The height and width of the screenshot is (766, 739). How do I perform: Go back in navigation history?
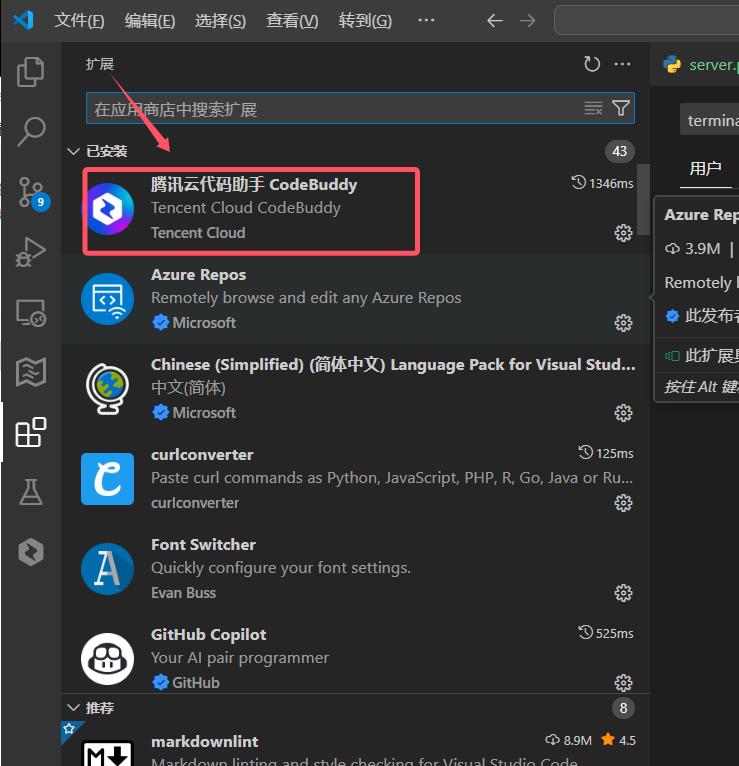click(495, 21)
